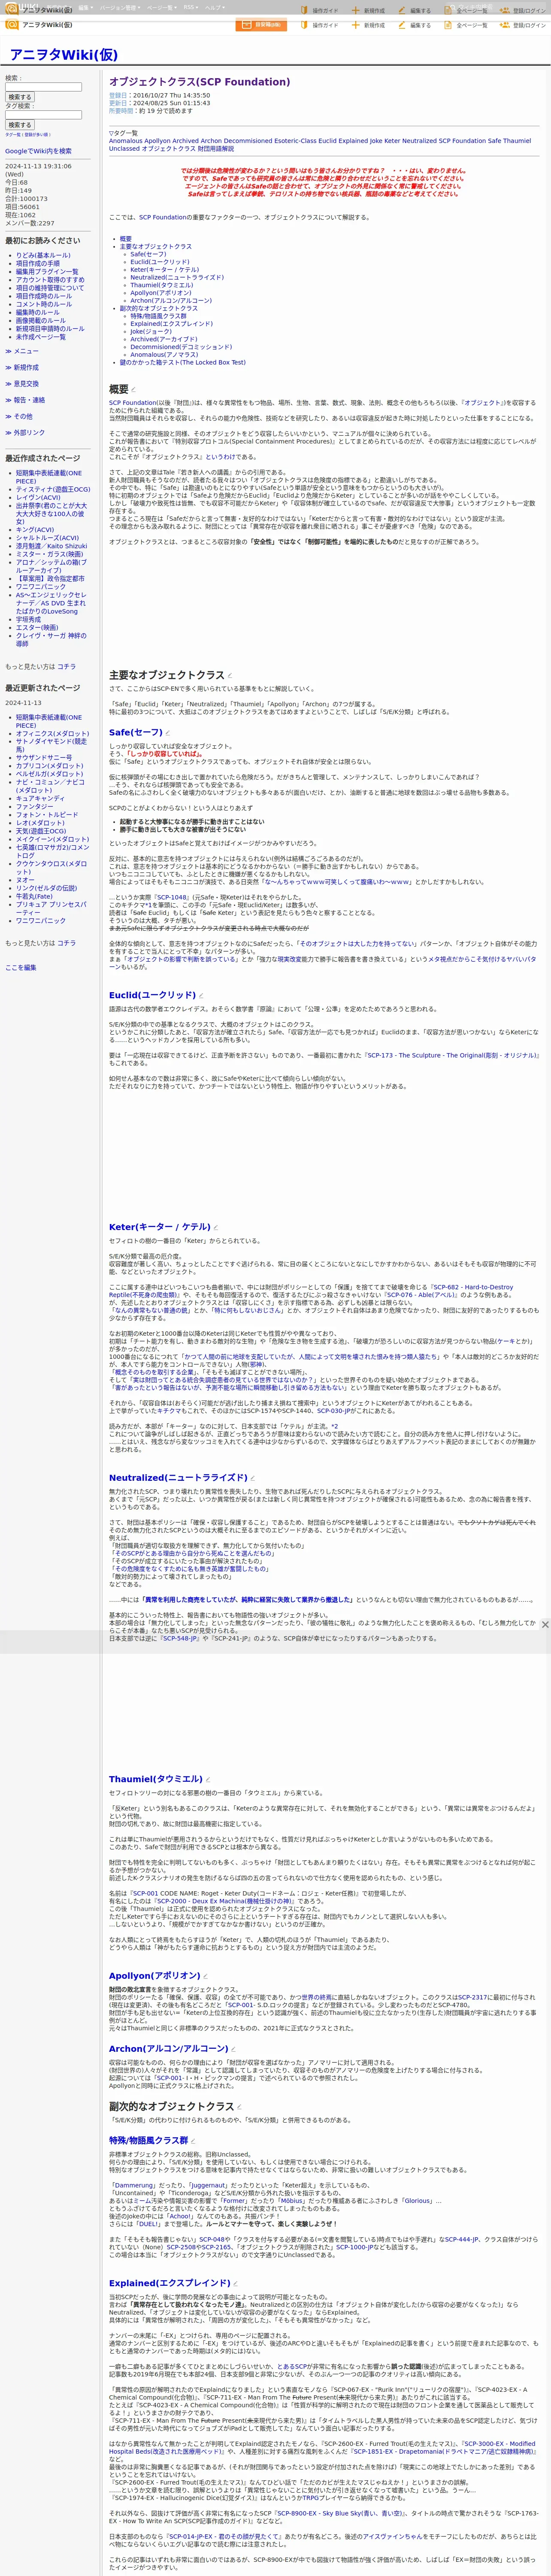This screenshot has width=551, height=2576.
Task: Open りどみ(基本ルール) sidebar link
Action: coord(43,255)
